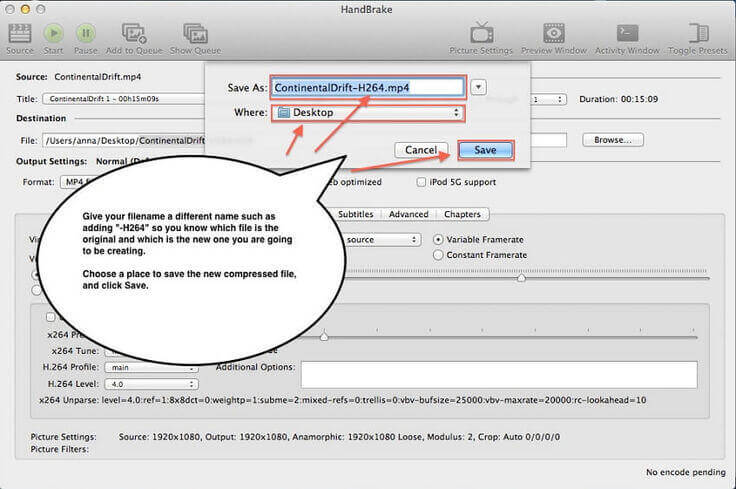Click the Additional Options text box
This screenshot has height=489, width=736.
click(499, 374)
